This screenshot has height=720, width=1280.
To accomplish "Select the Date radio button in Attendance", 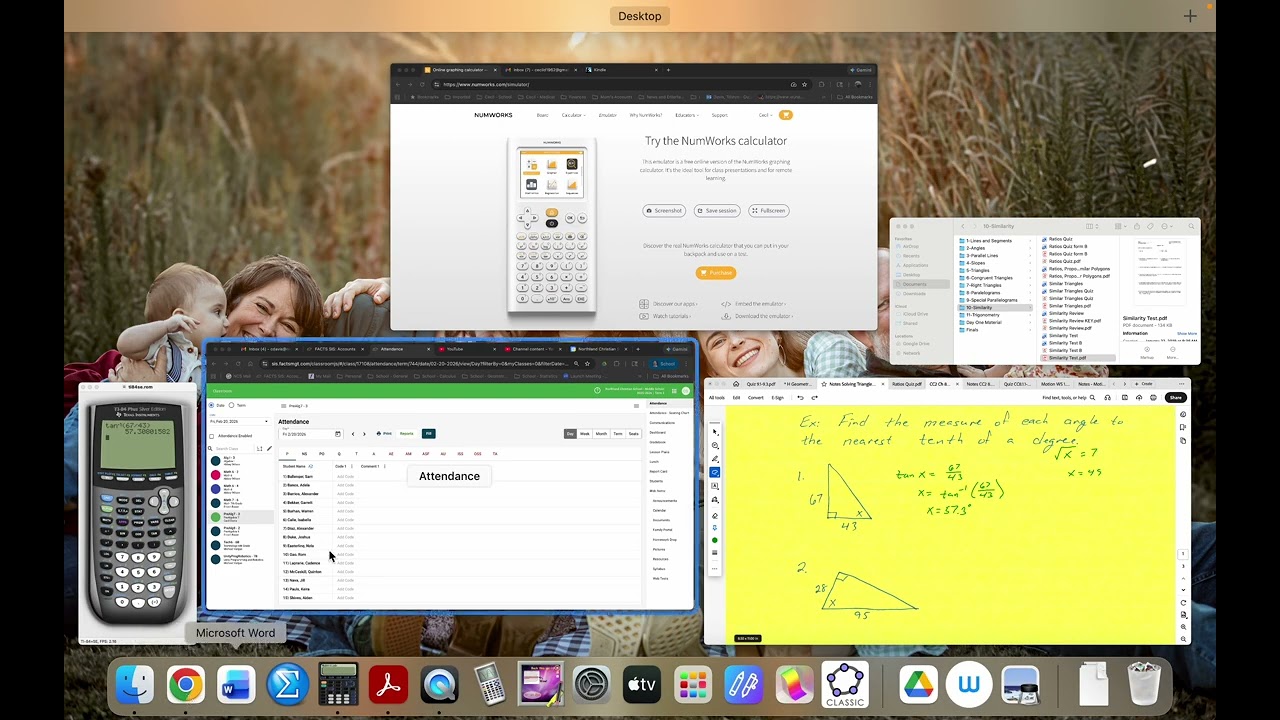I will pyautogui.click(x=211, y=405).
